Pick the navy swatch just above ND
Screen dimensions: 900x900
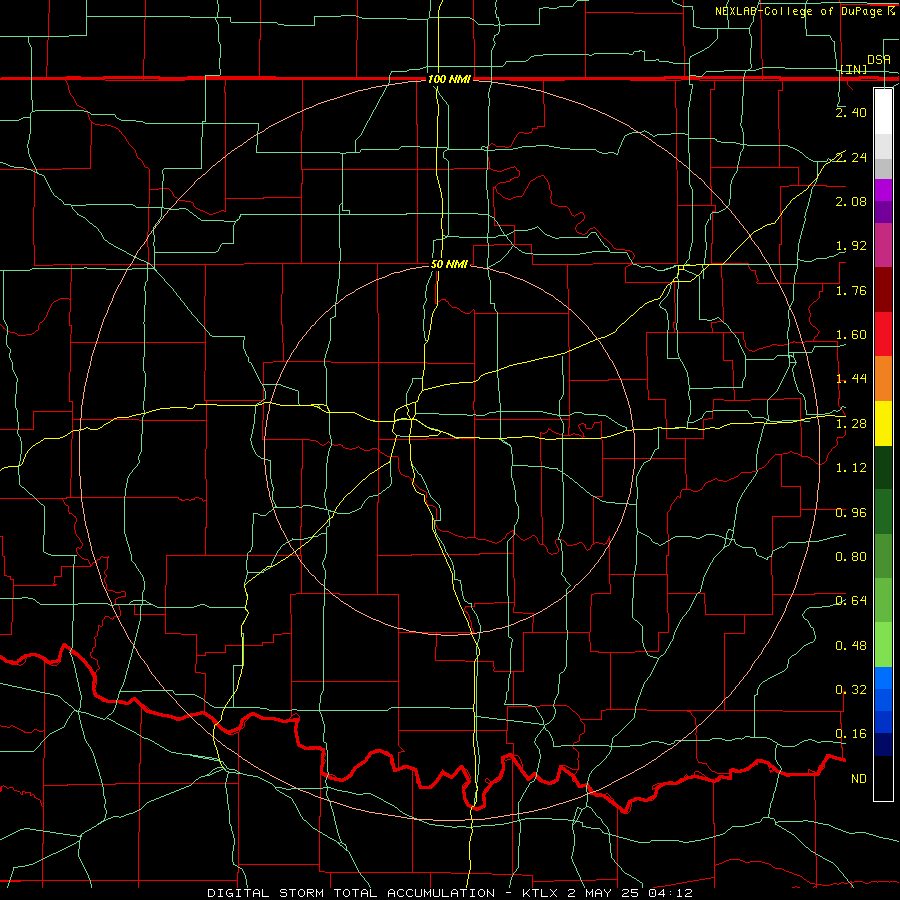883,745
